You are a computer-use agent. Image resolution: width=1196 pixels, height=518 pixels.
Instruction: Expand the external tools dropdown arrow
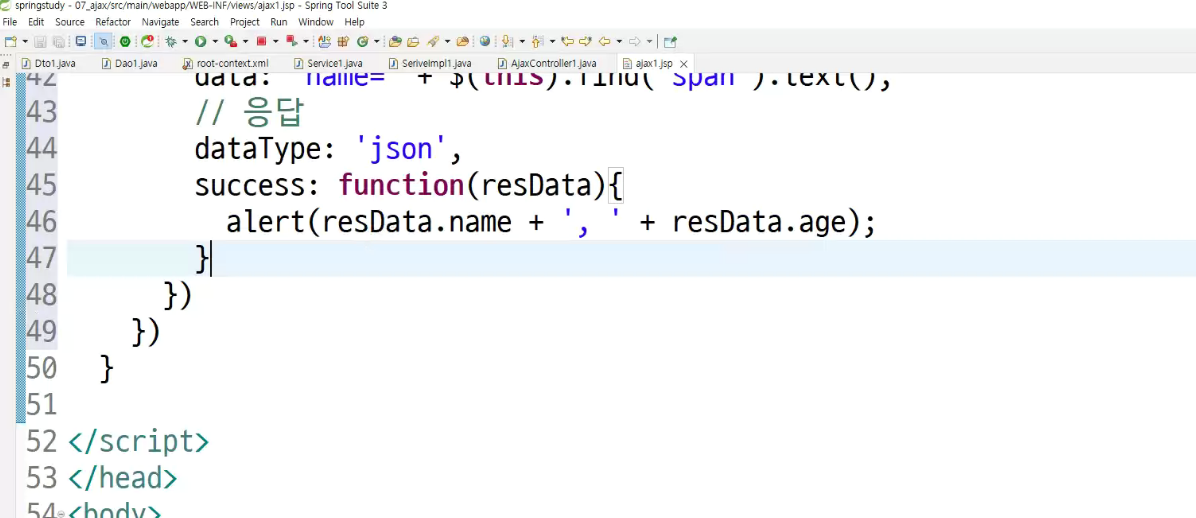tap(306, 41)
